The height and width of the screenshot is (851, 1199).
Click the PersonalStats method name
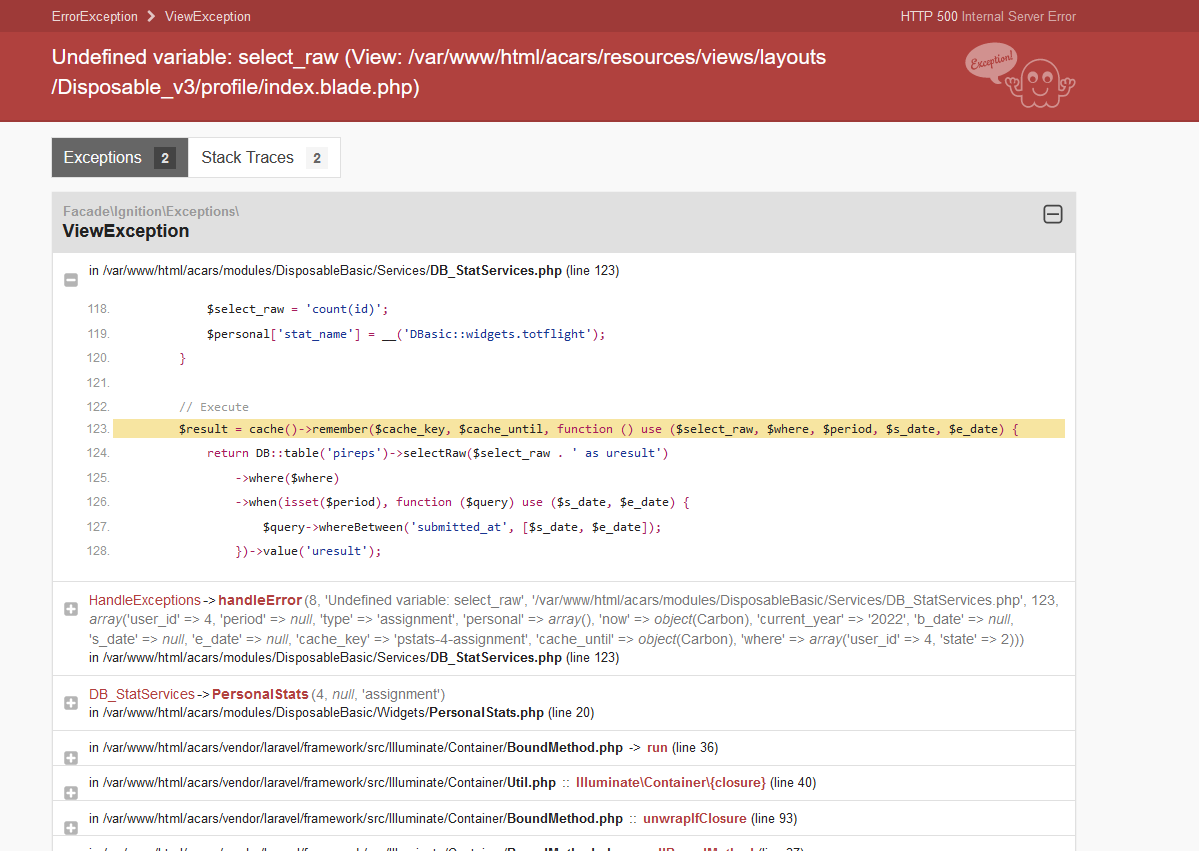(x=259, y=694)
